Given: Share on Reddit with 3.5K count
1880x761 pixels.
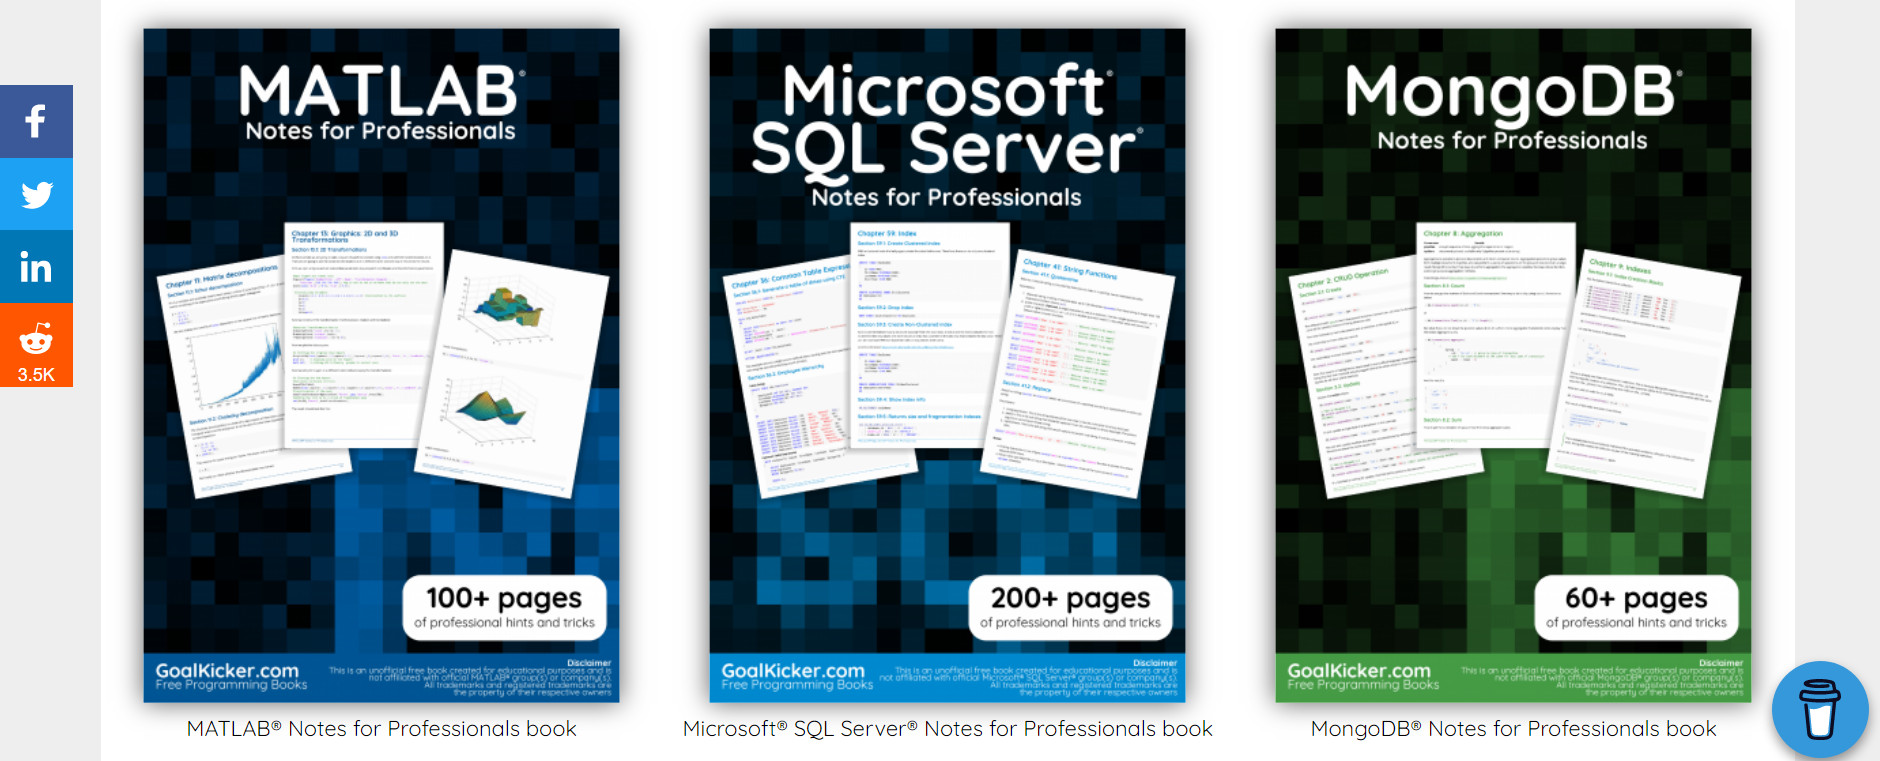Looking at the screenshot, I should point(36,346).
